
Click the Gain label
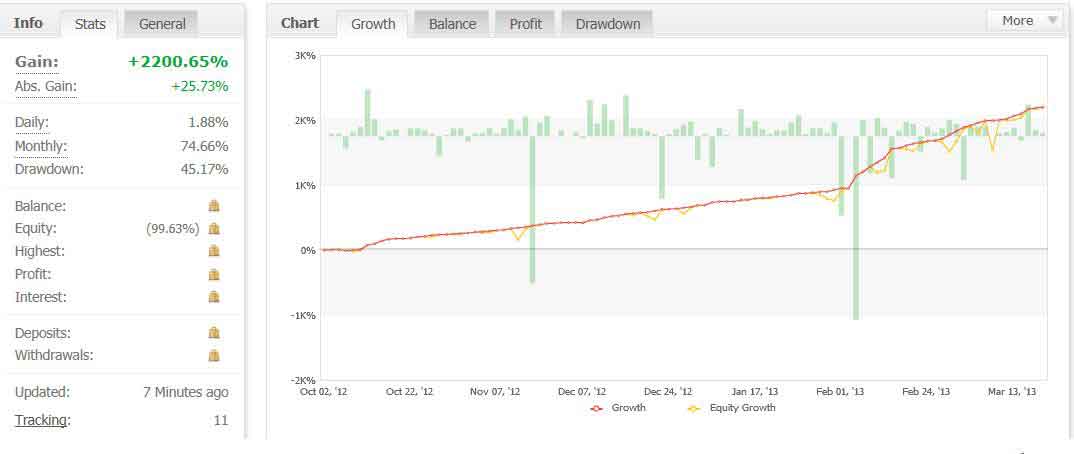[36, 62]
